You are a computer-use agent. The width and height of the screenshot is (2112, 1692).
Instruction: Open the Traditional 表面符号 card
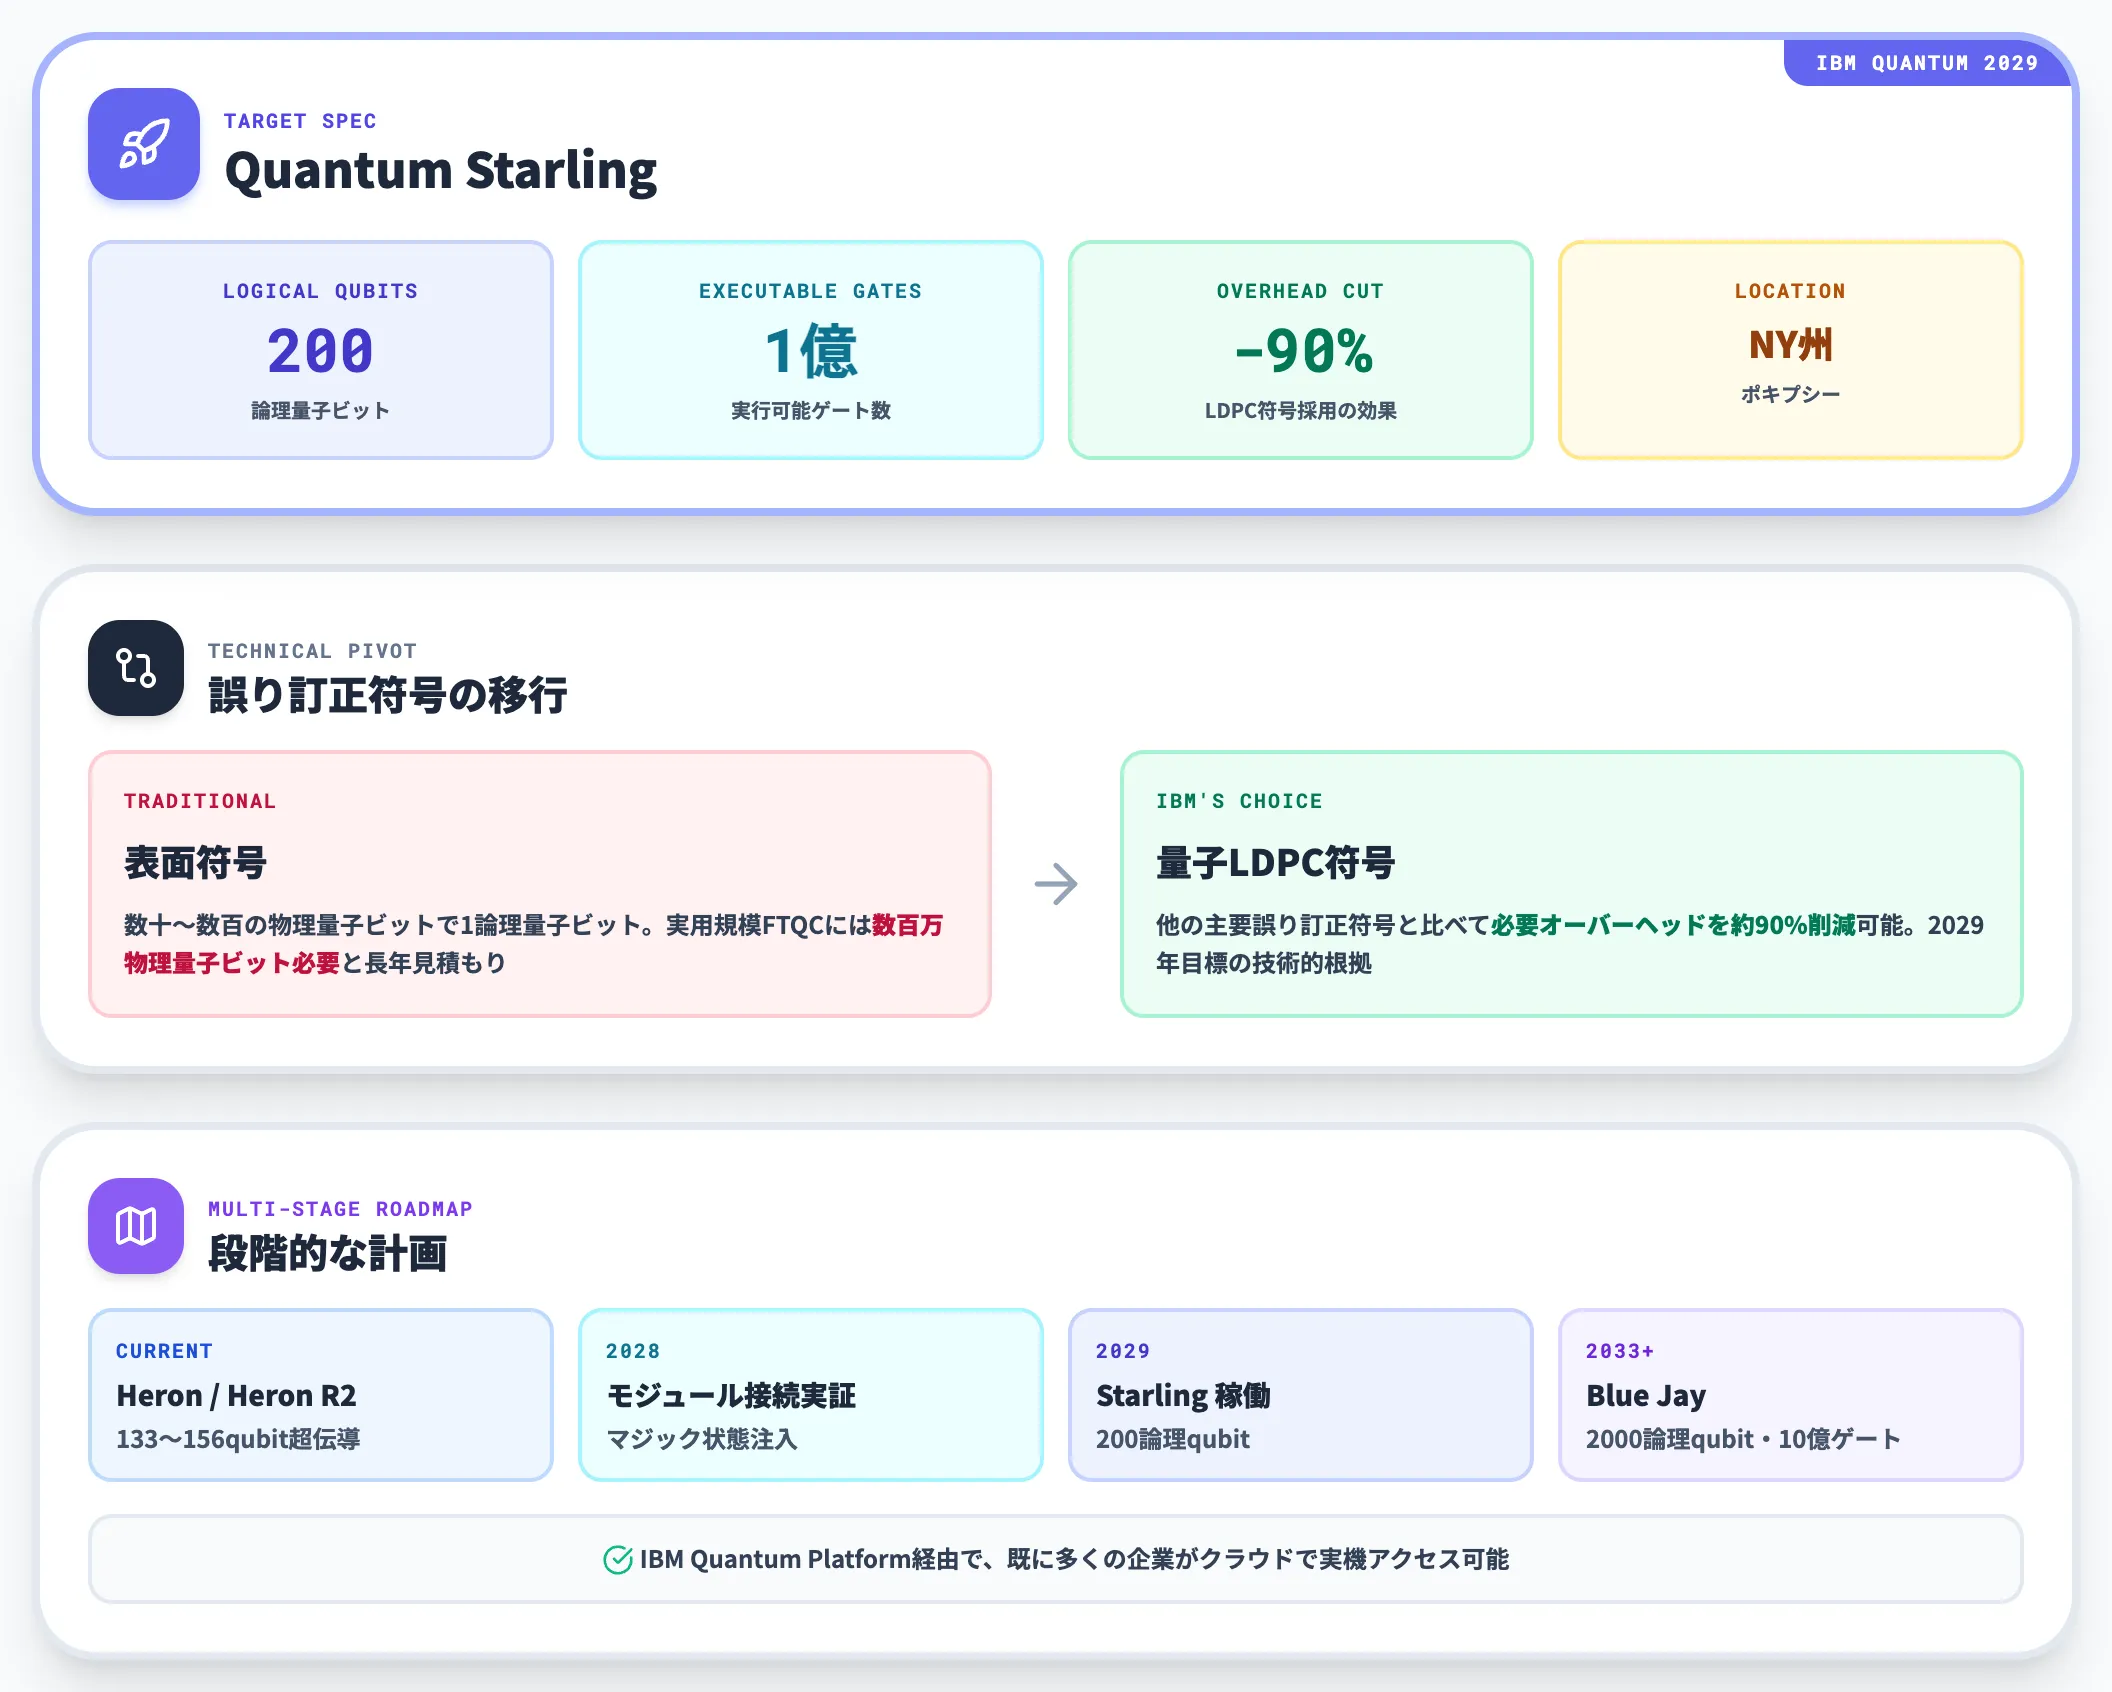(540, 884)
